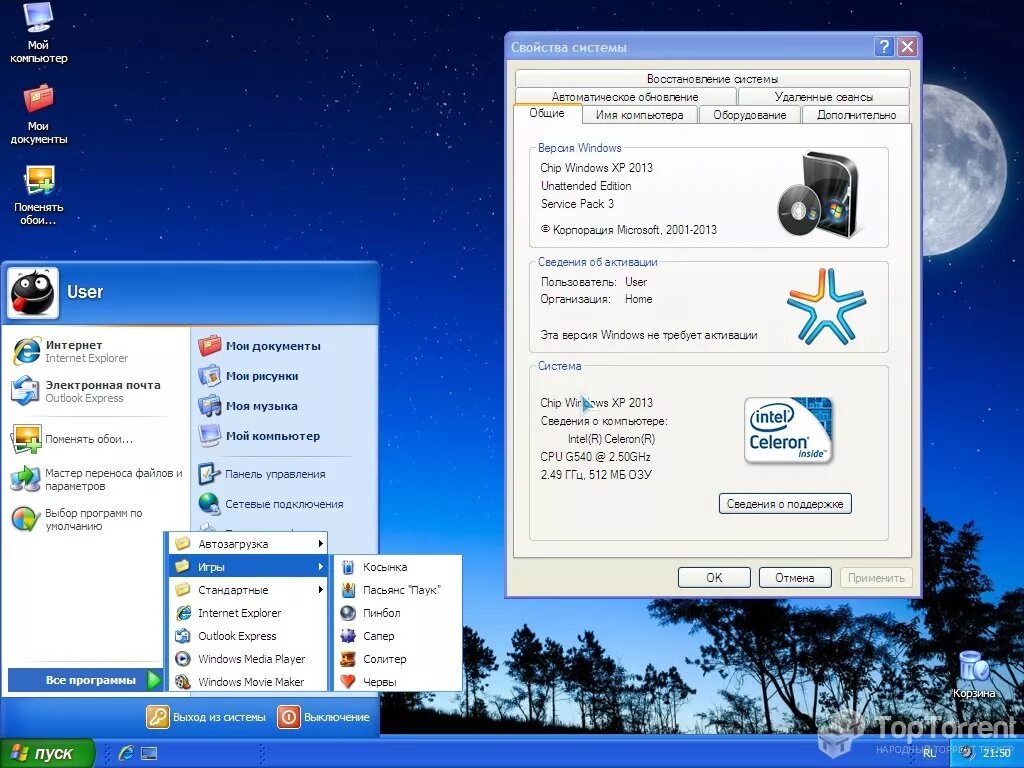
Task: Switch to Автоматическое обновление tab
Action: [x=625, y=97]
